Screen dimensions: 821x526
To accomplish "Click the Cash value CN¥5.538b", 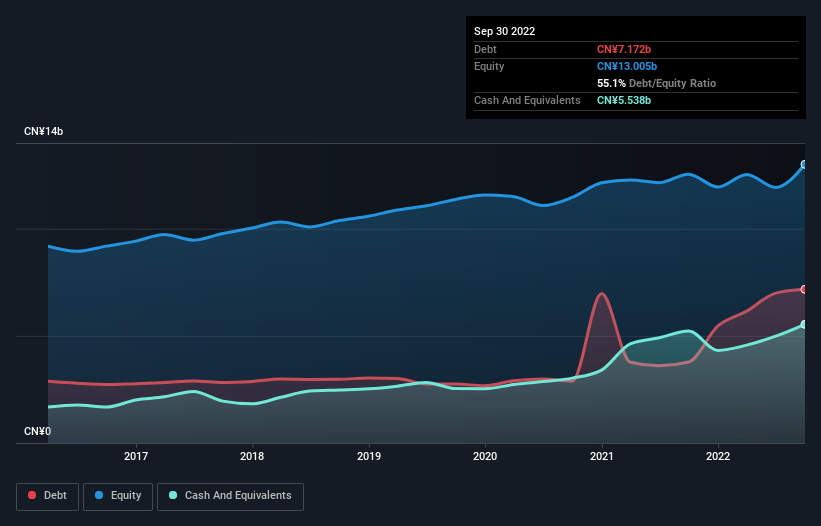I will 624,100.
